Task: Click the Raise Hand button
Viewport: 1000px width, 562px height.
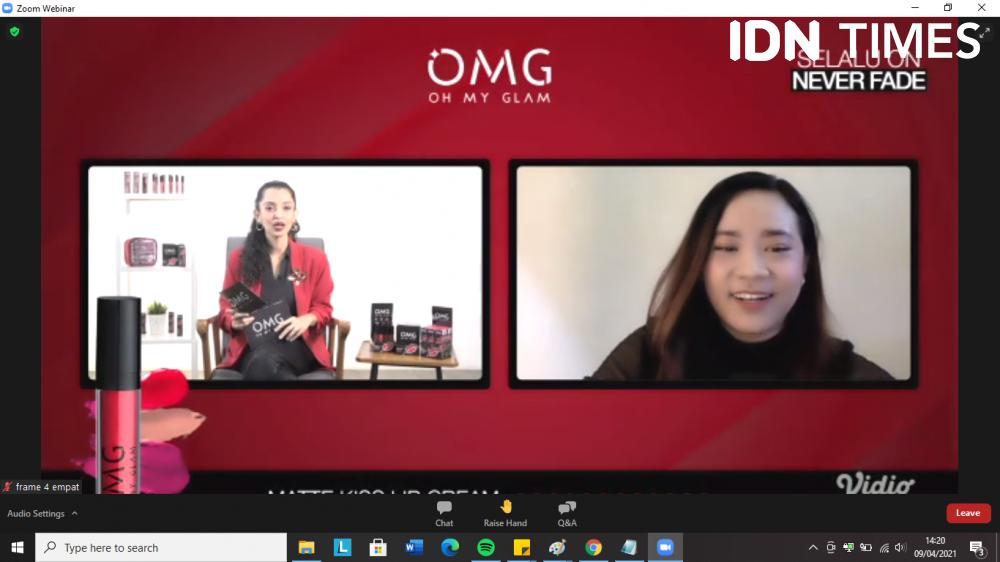Action: (x=505, y=514)
